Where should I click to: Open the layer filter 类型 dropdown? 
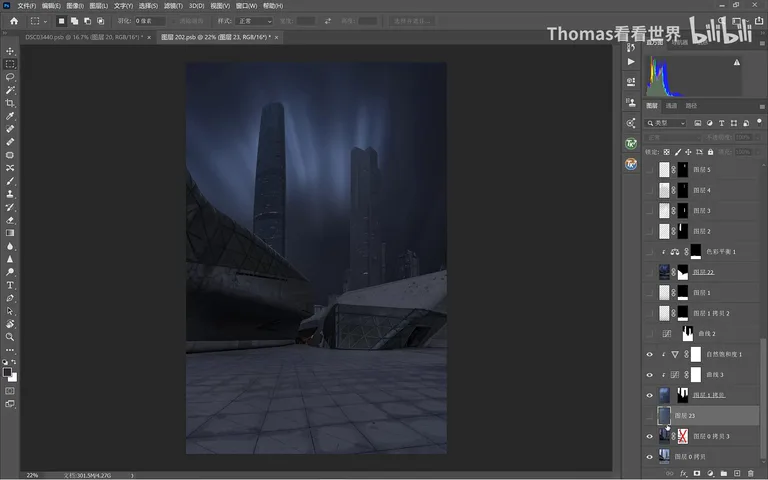(666, 123)
